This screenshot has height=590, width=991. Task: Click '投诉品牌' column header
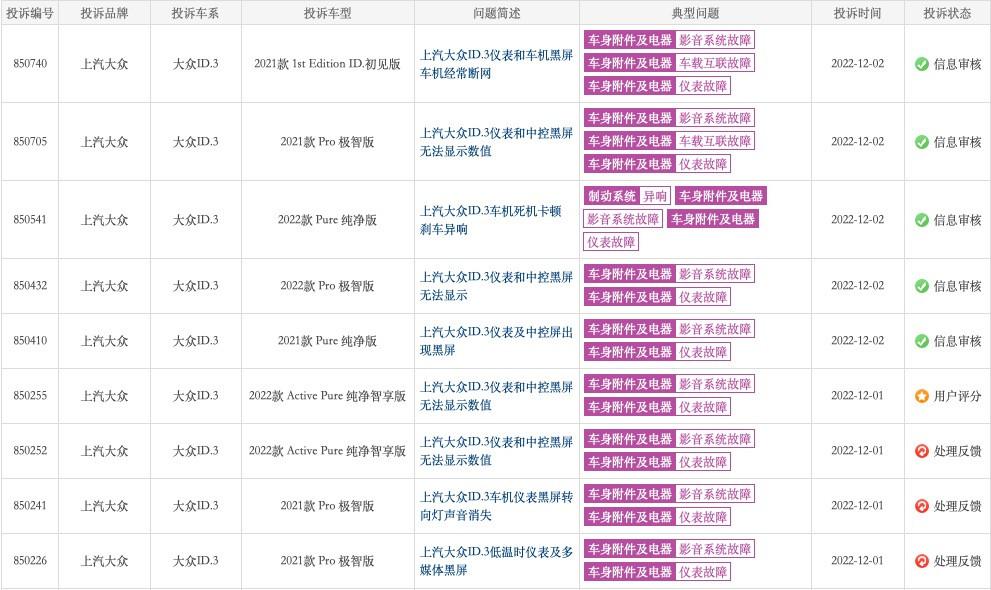104,13
